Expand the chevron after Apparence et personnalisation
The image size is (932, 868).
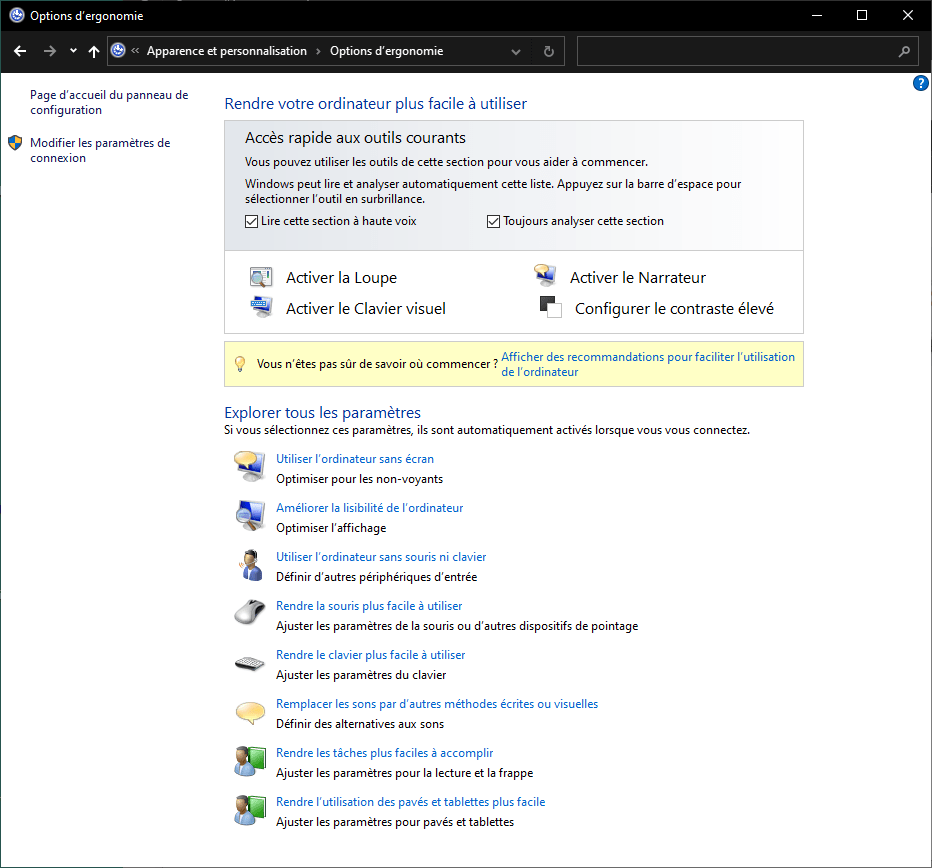point(318,51)
